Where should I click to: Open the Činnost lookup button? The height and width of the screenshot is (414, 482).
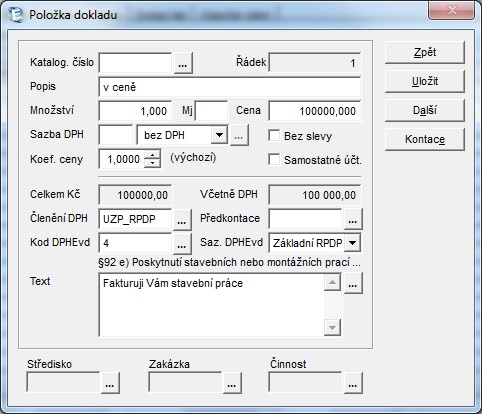(x=353, y=383)
